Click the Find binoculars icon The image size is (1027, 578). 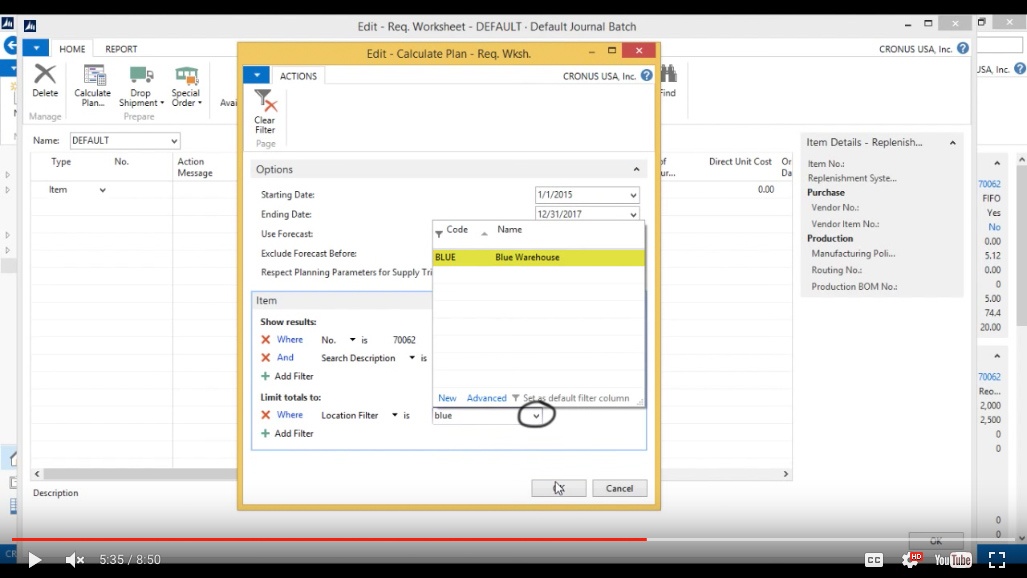(669, 73)
